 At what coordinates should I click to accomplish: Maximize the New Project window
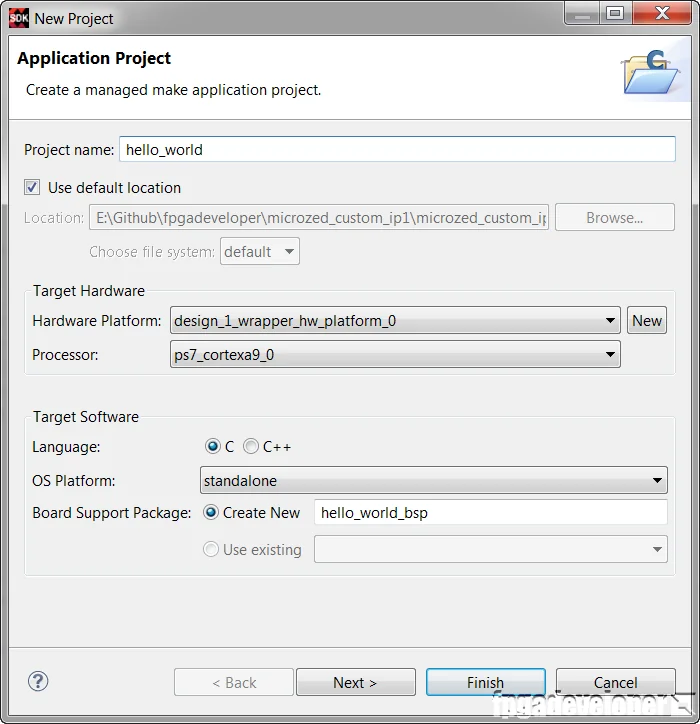[x=616, y=14]
